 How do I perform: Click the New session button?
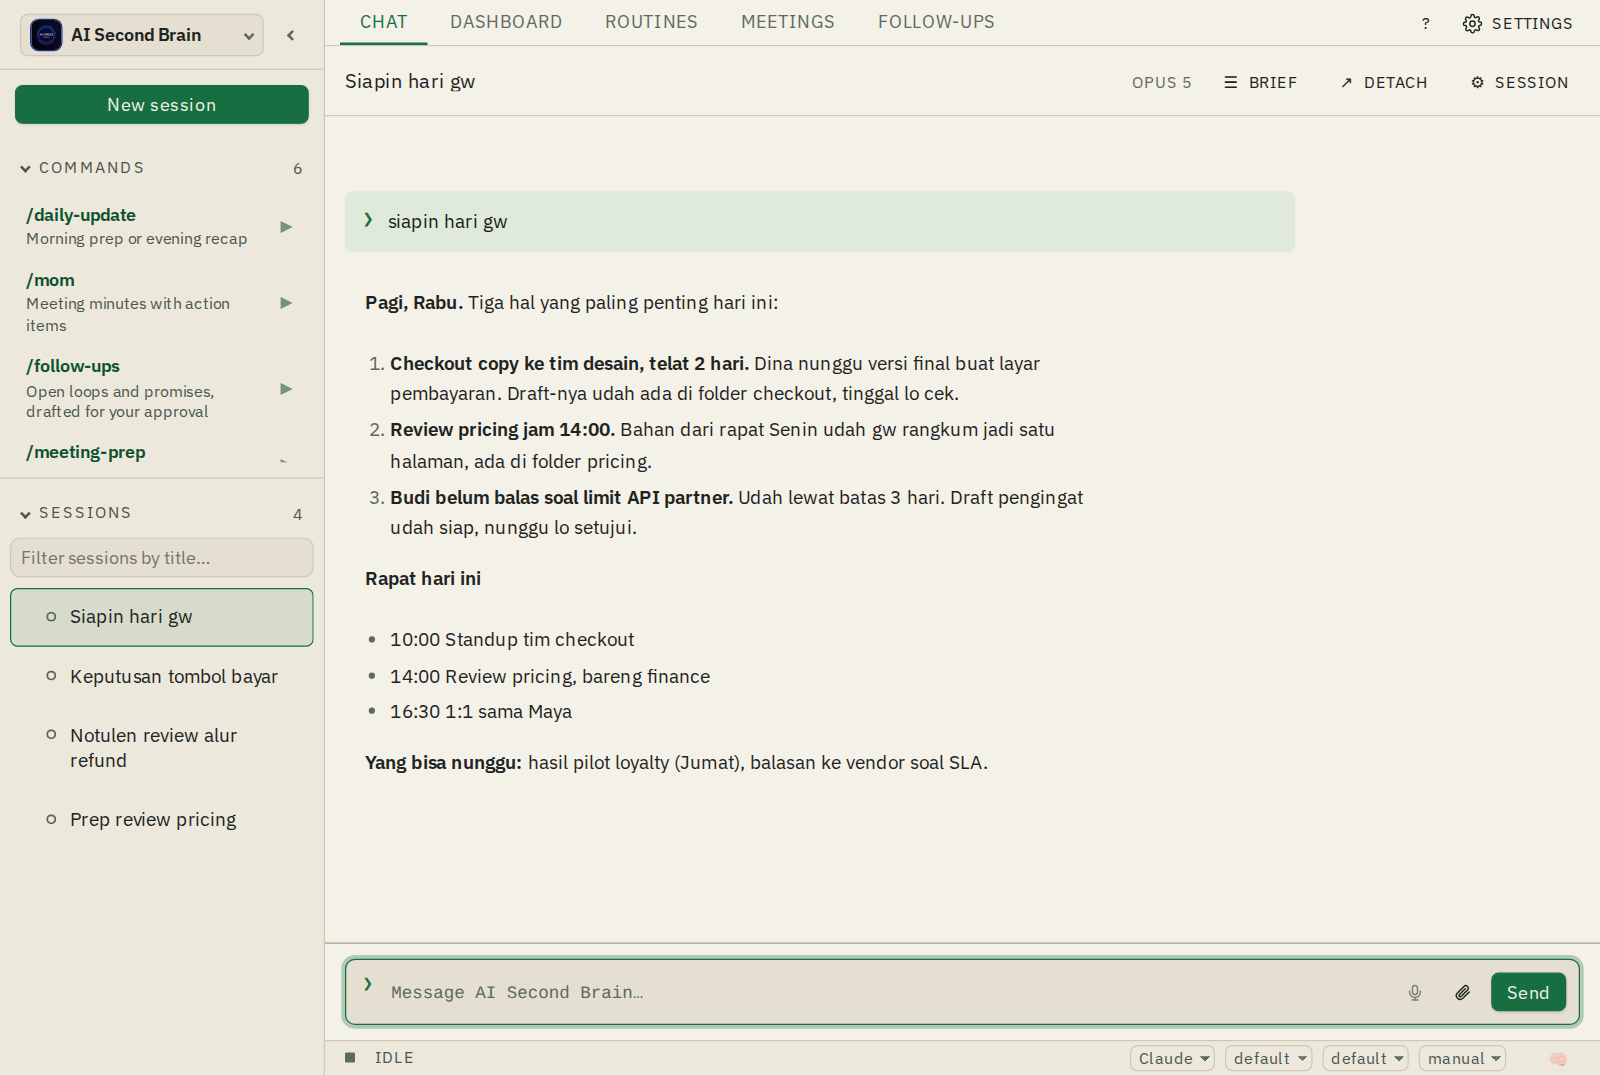pyautogui.click(x=162, y=105)
